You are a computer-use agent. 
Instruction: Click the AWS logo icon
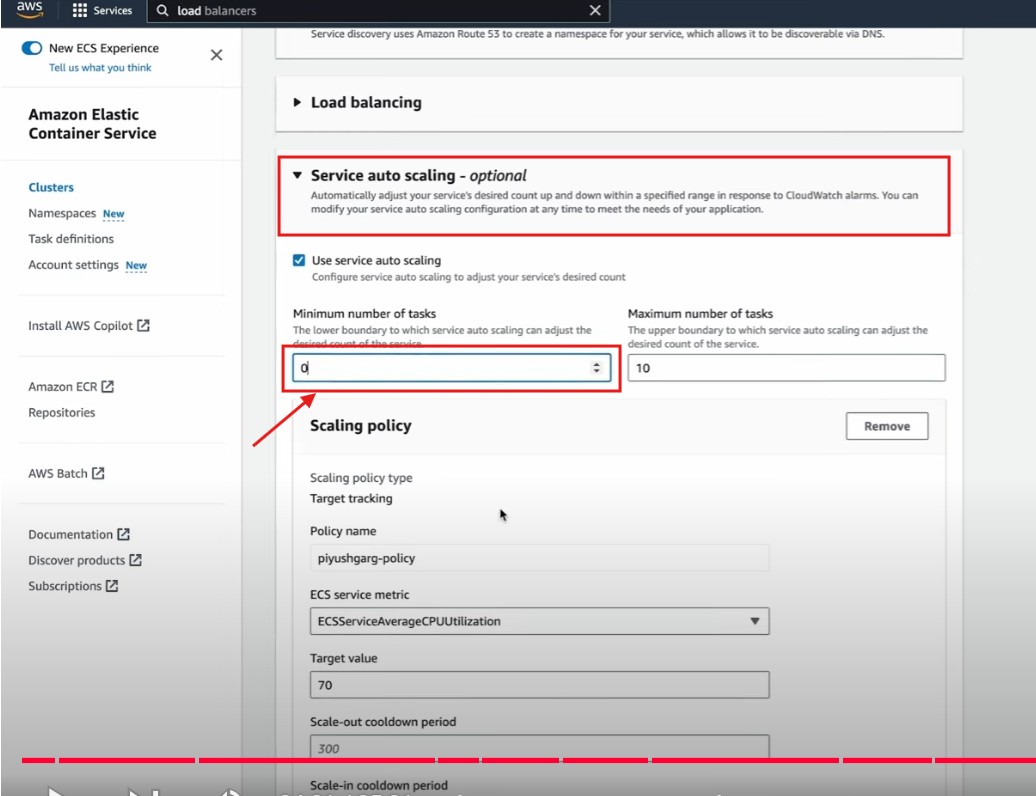[x=29, y=10]
